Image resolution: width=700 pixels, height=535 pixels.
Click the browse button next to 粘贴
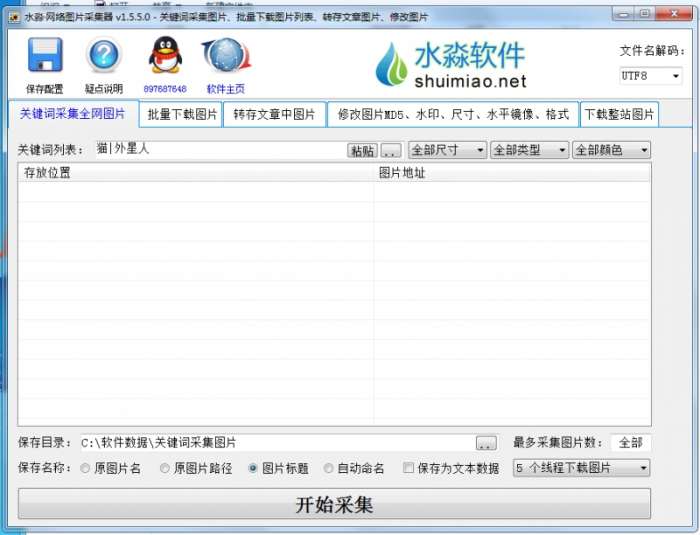pos(391,150)
